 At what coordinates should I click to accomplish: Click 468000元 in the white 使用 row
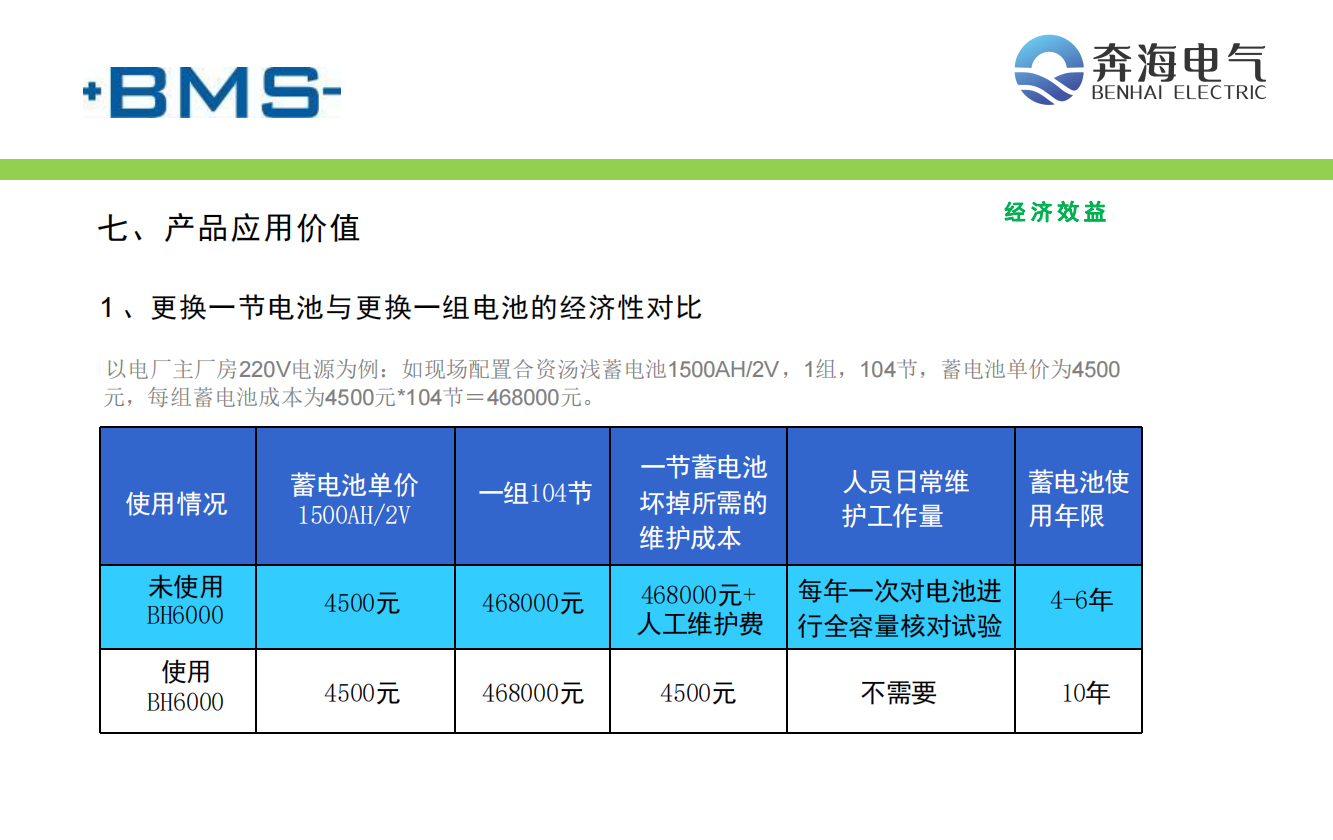[x=533, y=693]
